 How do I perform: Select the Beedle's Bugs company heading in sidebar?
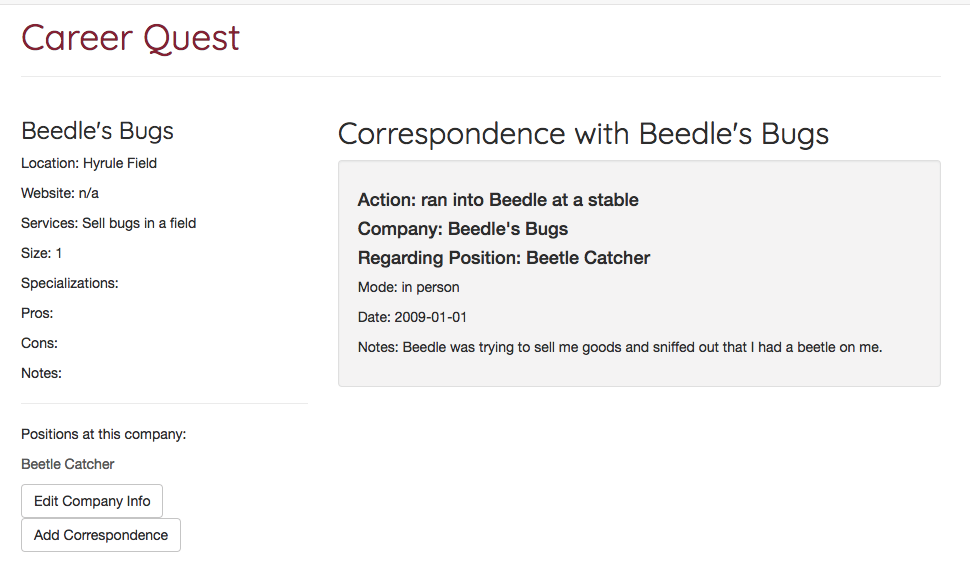pos(97,131)
